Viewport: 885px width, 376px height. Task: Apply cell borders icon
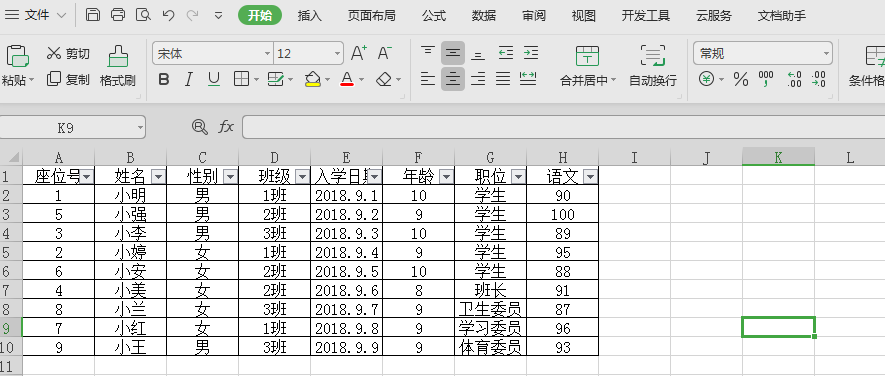[x=242, y=79]
